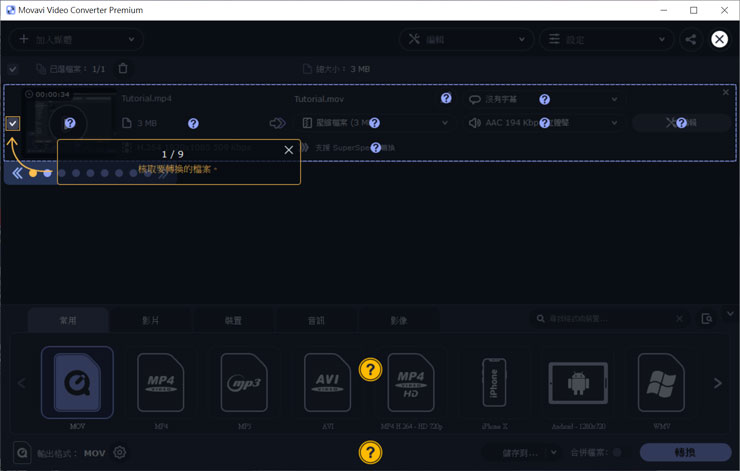Switch to the 裝置 devices tab
This screenshot has height=471, width=740.
pos(233,320)
